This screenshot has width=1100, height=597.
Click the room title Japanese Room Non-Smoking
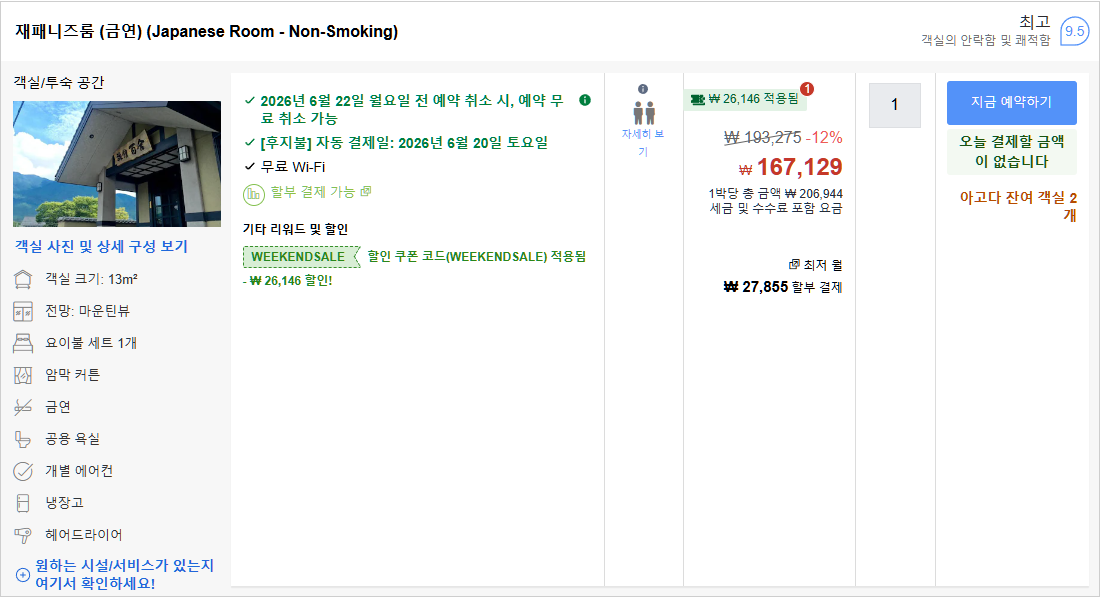[x=206, y=32]
